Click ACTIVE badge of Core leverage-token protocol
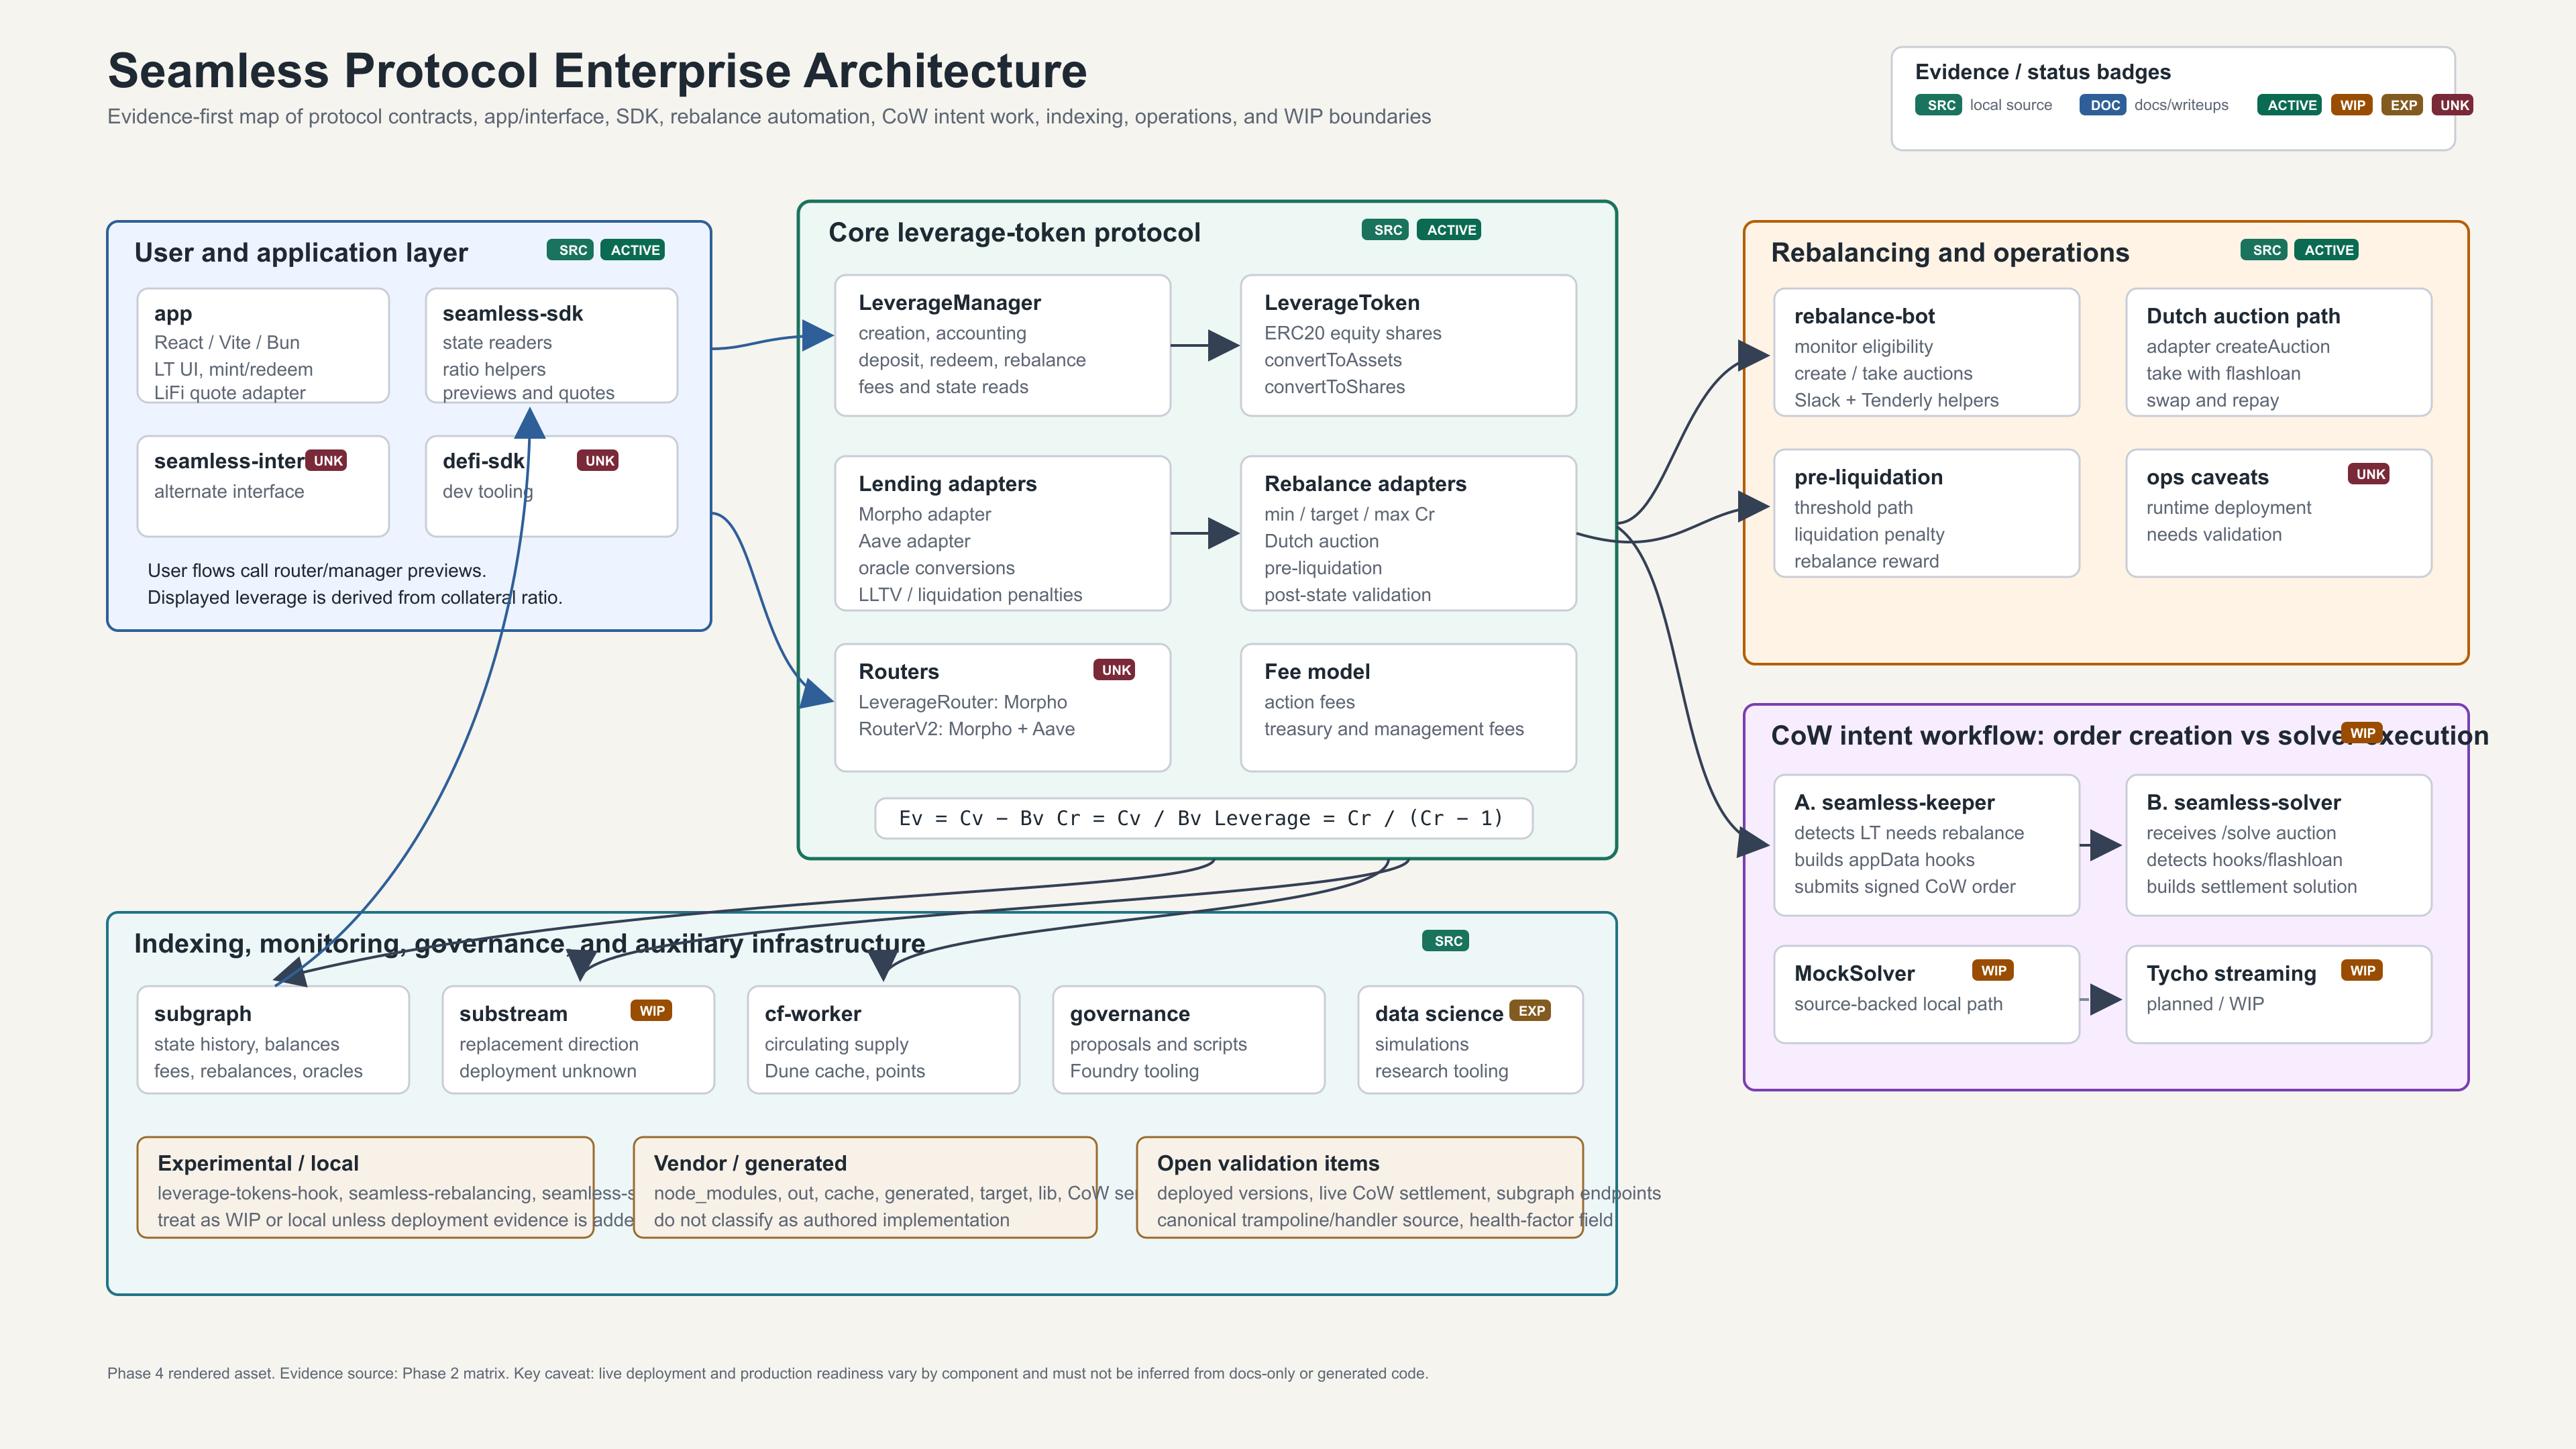The image size is (2576, 1449). 1450,230
